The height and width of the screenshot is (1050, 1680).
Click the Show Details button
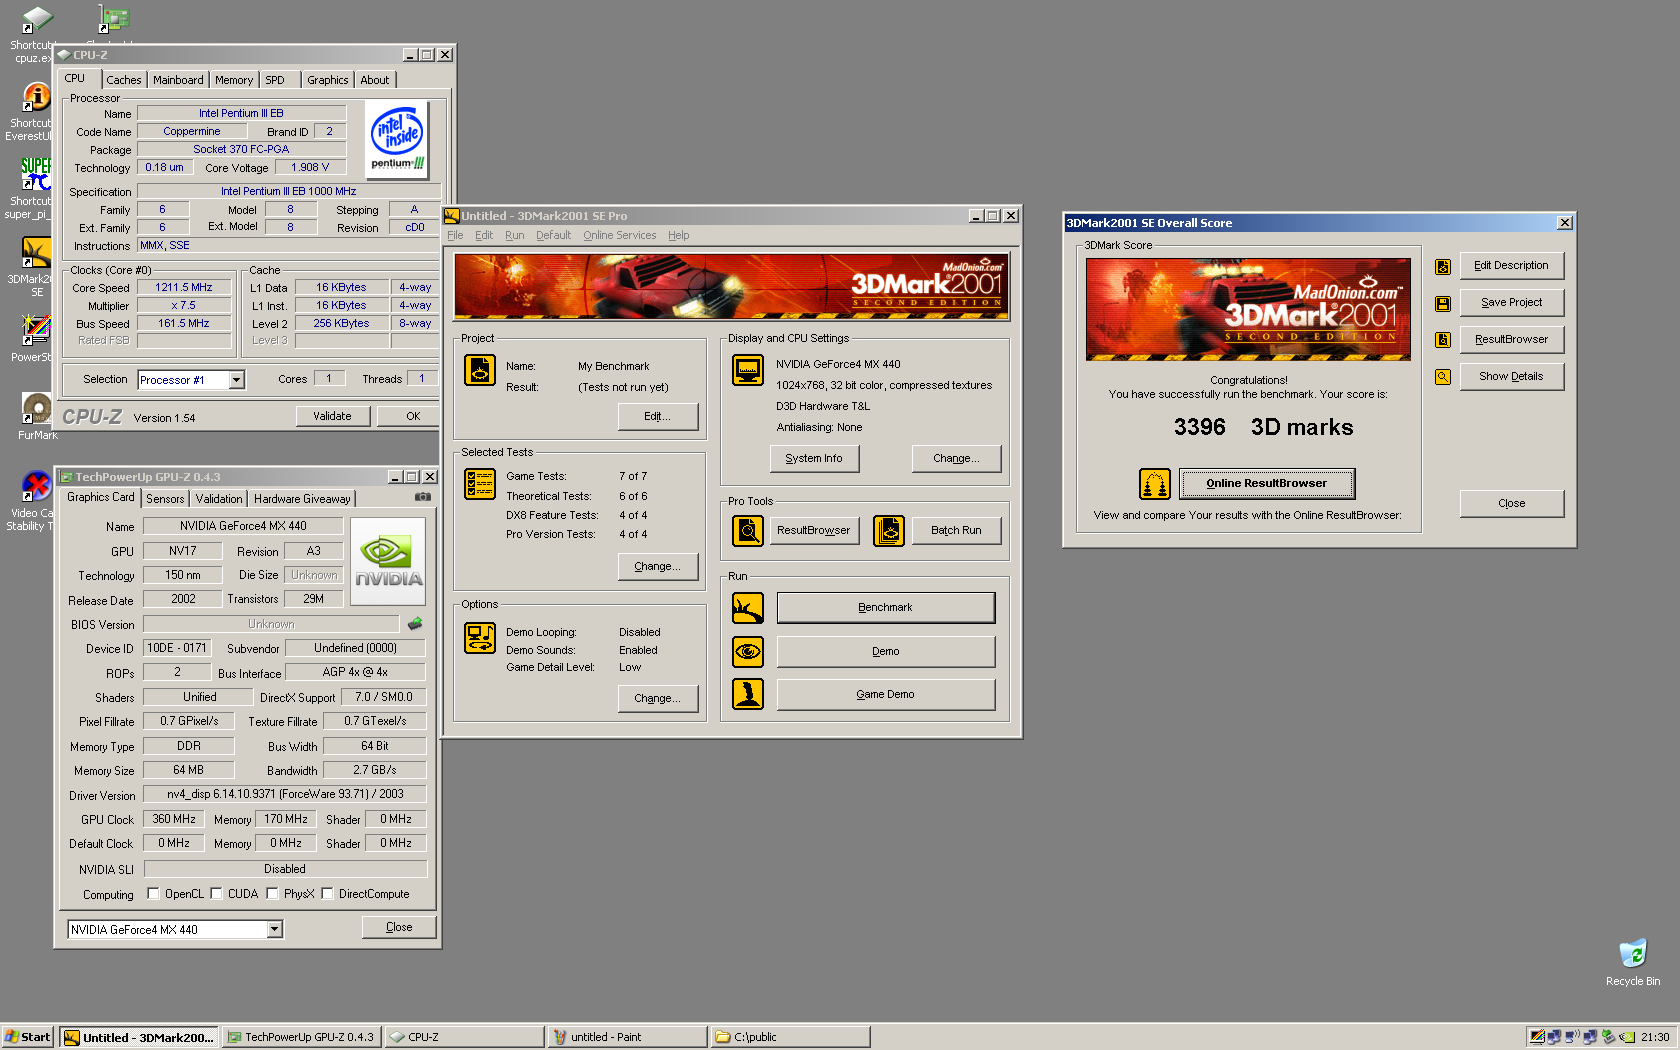coord(1511,377)
